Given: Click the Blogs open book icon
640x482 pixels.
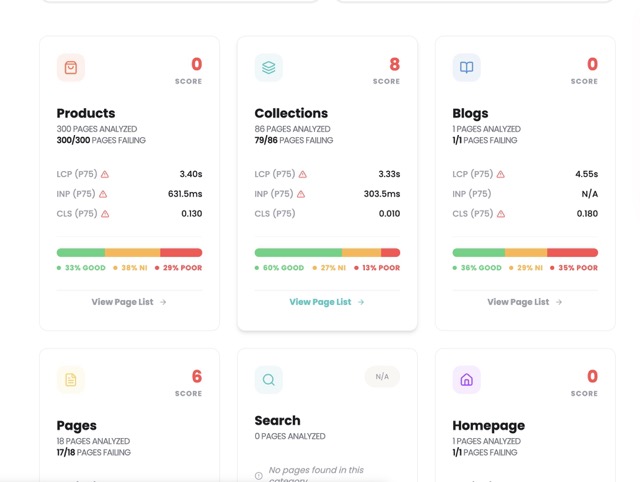Looking at the screenshot, I should tap(467, 67).
